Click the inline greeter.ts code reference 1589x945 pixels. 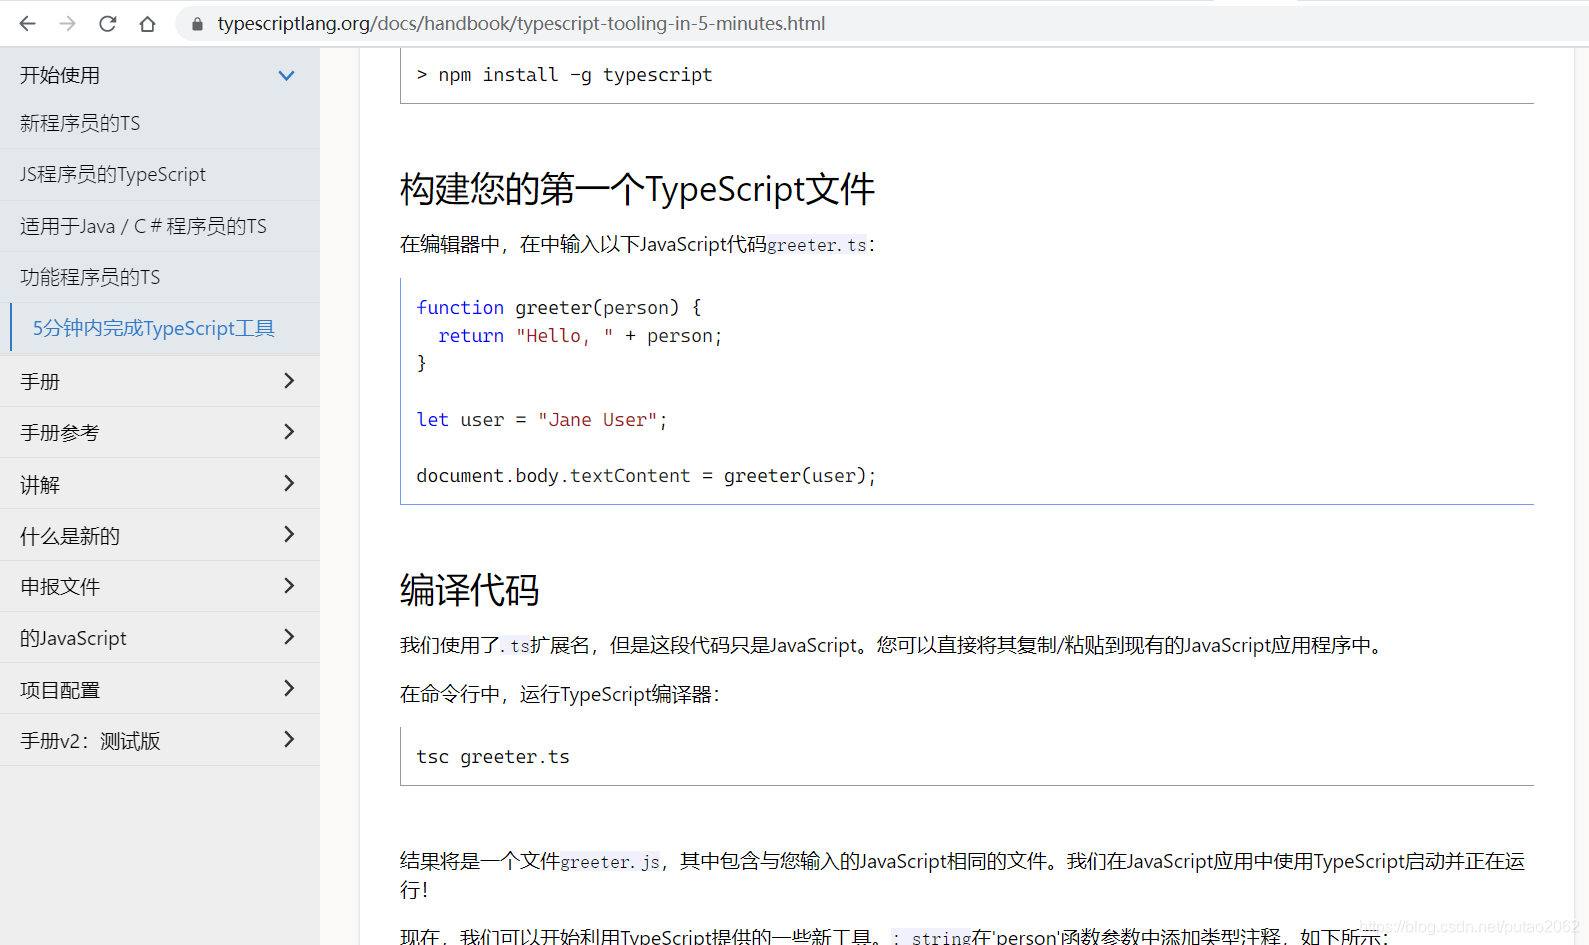click(817, 245)
